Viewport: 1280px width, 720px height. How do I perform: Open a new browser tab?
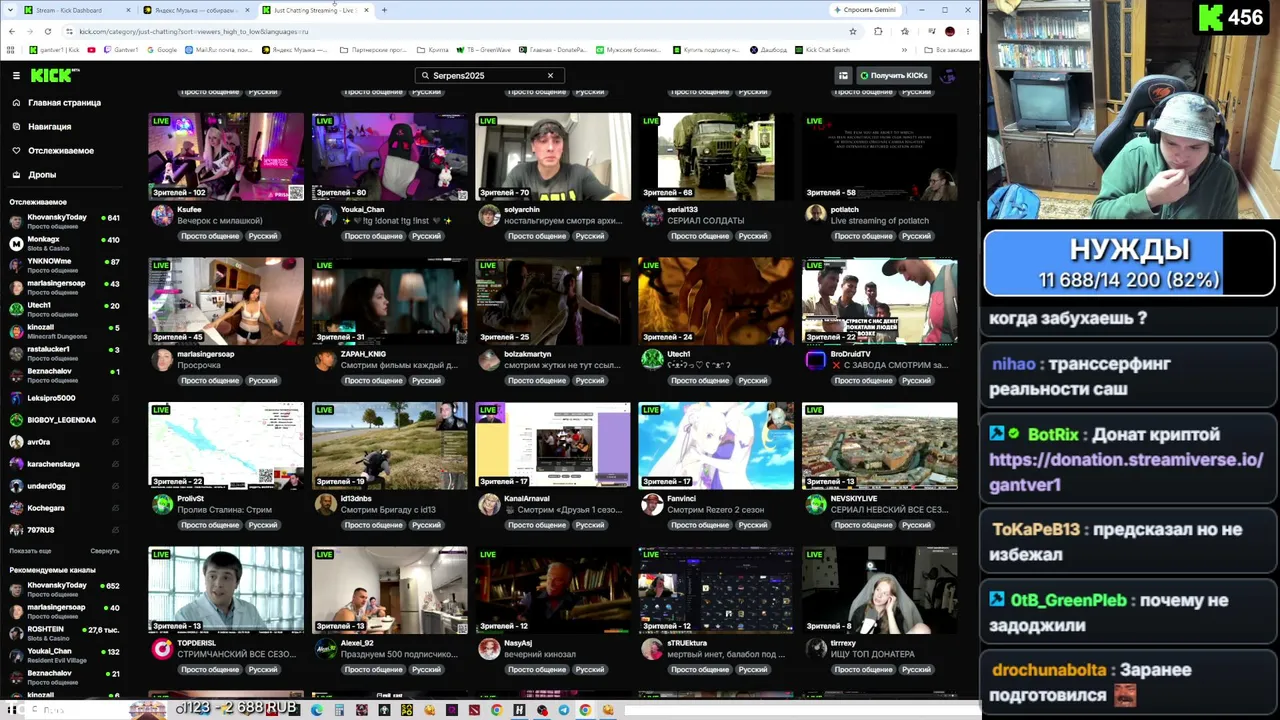pos(384,10)
